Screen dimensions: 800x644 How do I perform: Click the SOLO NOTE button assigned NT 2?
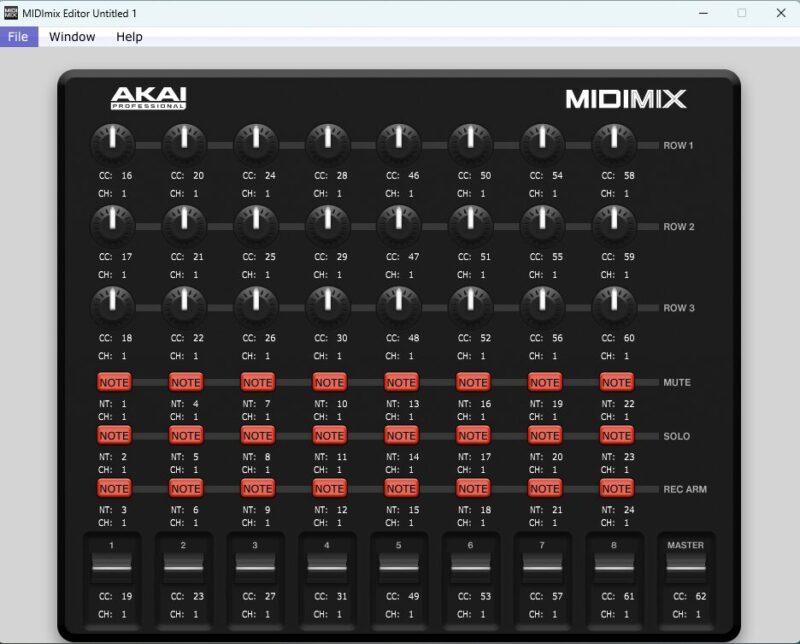point(114,435)
